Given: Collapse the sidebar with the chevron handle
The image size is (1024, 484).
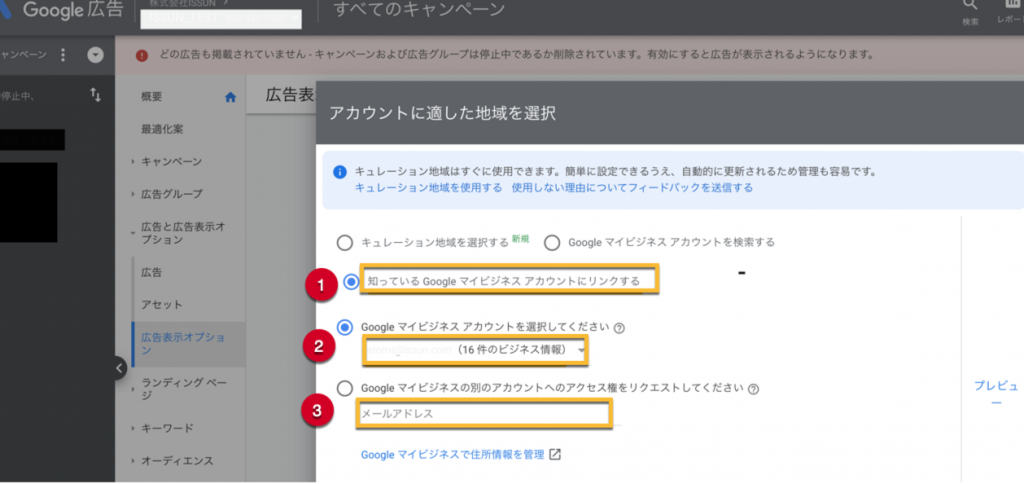Looking at the screenshot, I should pyautogui.click(x=119, y=368).
